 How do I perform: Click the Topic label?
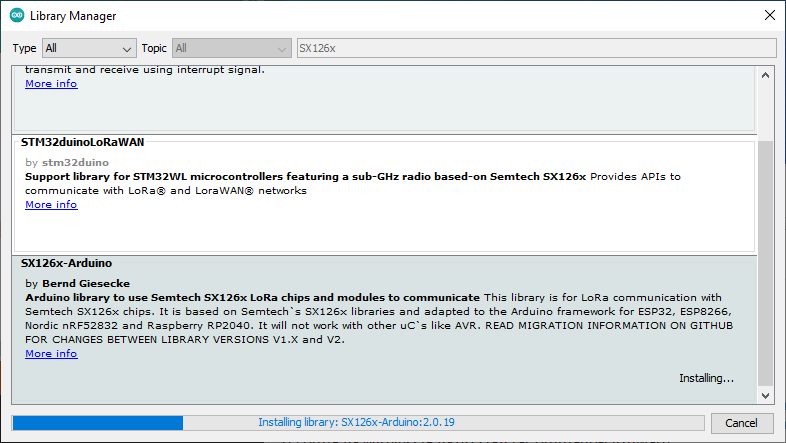pos(154,48)
